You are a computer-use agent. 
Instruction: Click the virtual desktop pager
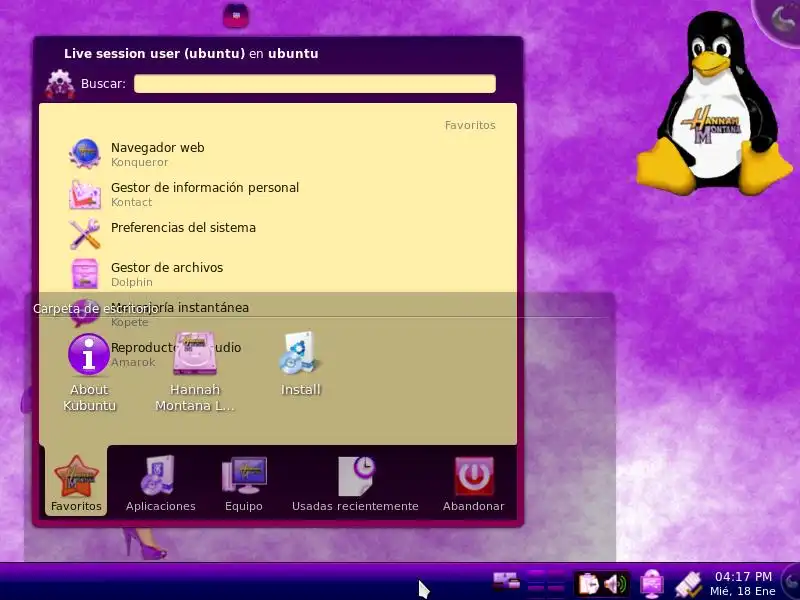[546, 583]
